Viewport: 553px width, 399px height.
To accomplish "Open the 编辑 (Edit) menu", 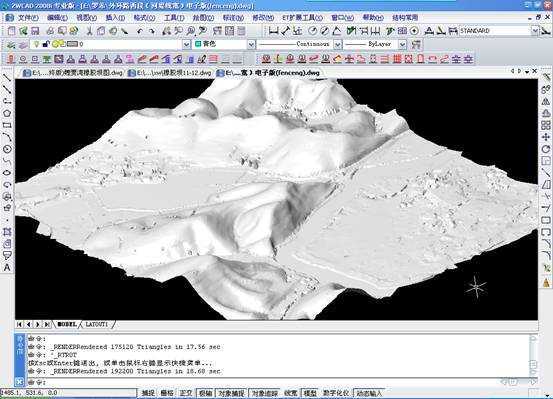I will point(57,18).
